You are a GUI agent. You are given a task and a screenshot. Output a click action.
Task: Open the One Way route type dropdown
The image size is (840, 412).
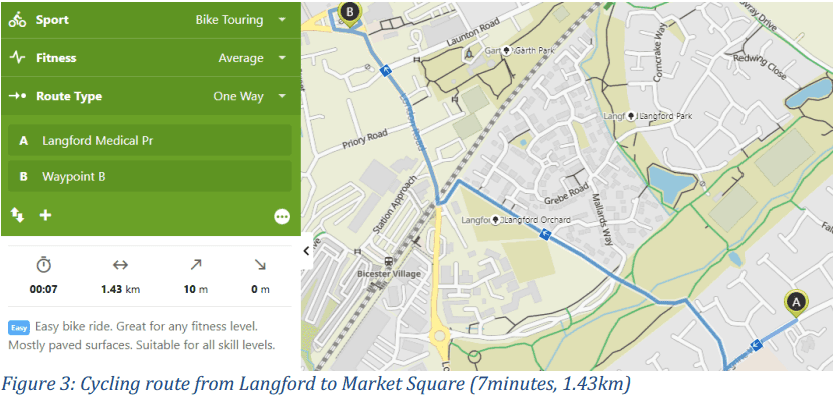pyautogui.click(x=249, y=96)
